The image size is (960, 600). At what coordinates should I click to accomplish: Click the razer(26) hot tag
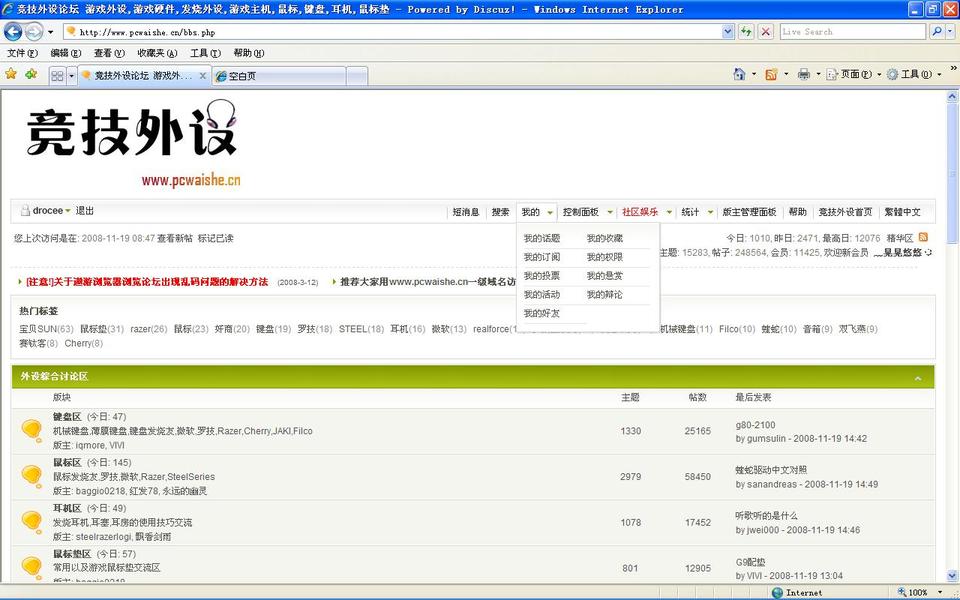(x=149, y=329)
